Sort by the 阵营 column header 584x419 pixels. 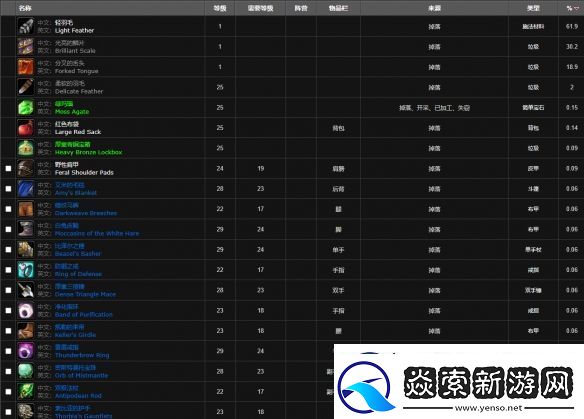(x=301, y=8)
